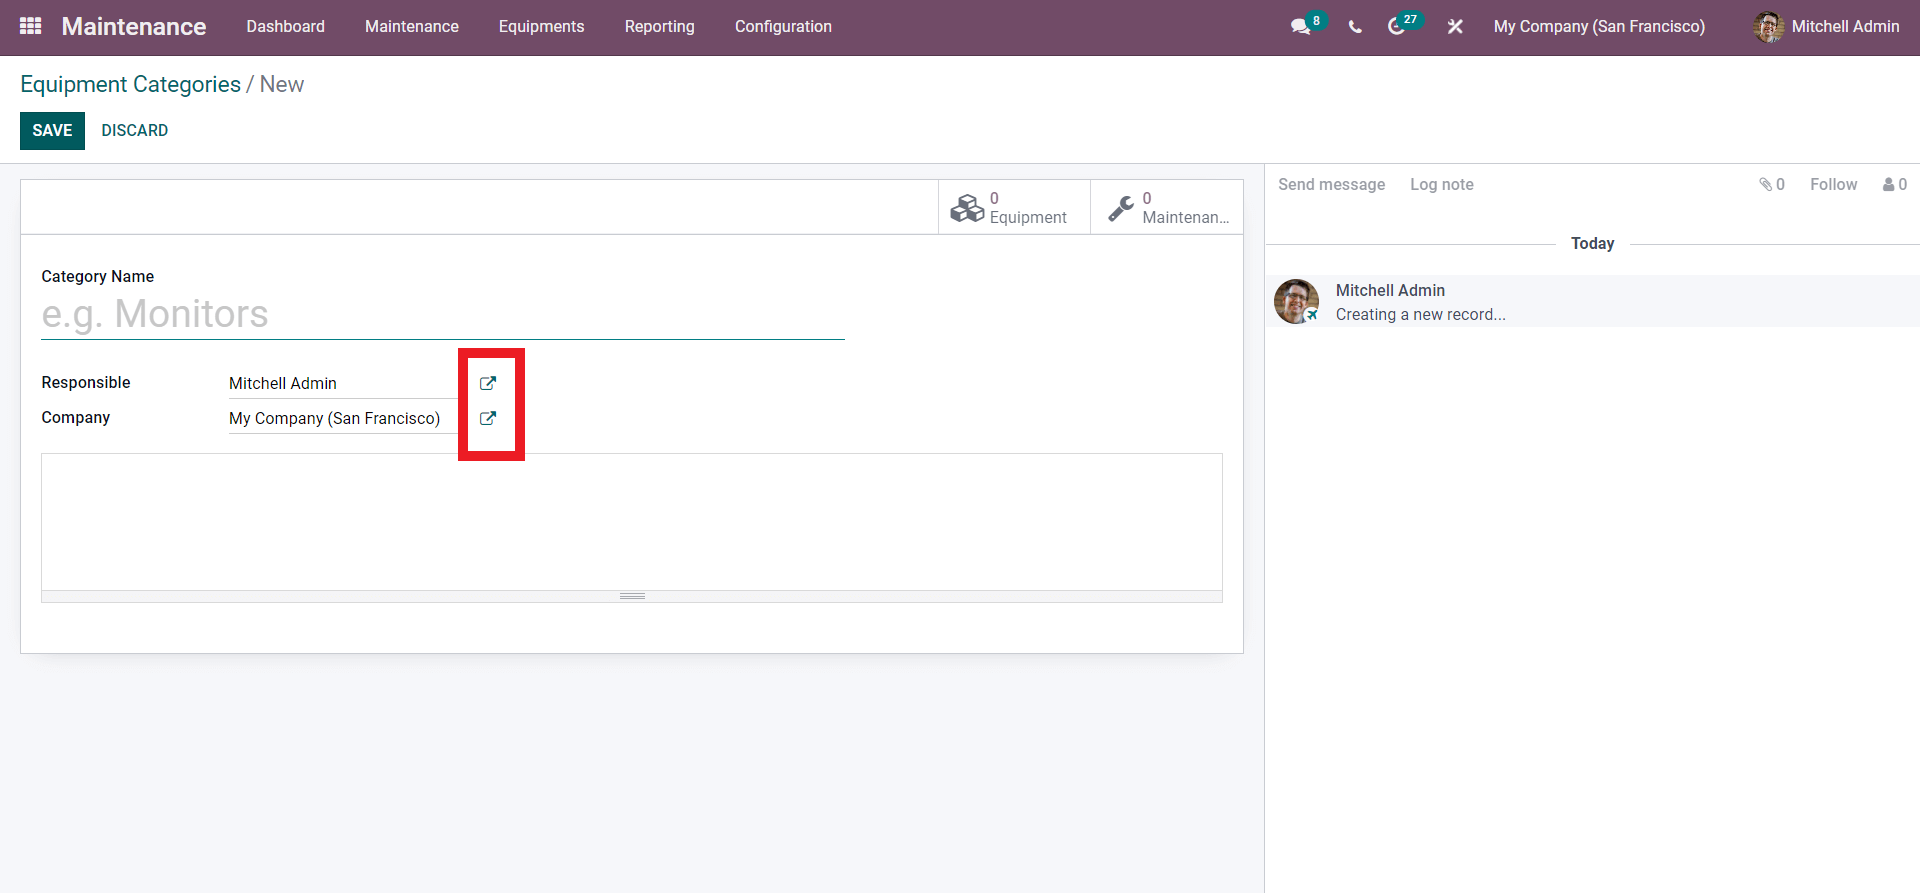Open the Maintenance menu item
The image size is (1920, 893).
click(x=412, y=27)
